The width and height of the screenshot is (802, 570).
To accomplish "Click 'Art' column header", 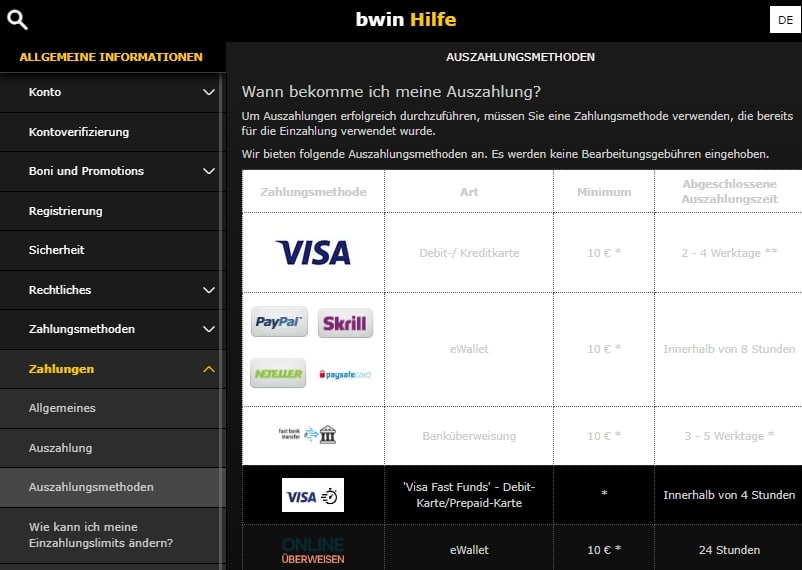I will tap(469, 192).
